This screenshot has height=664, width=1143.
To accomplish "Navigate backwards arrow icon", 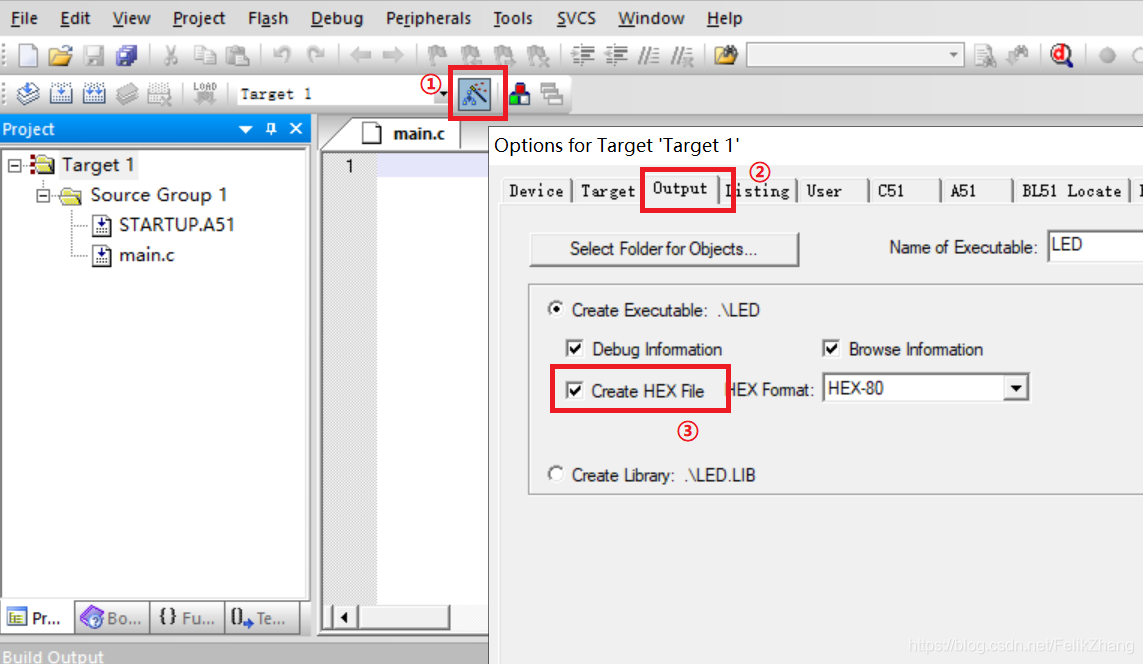I will (360, 55).
